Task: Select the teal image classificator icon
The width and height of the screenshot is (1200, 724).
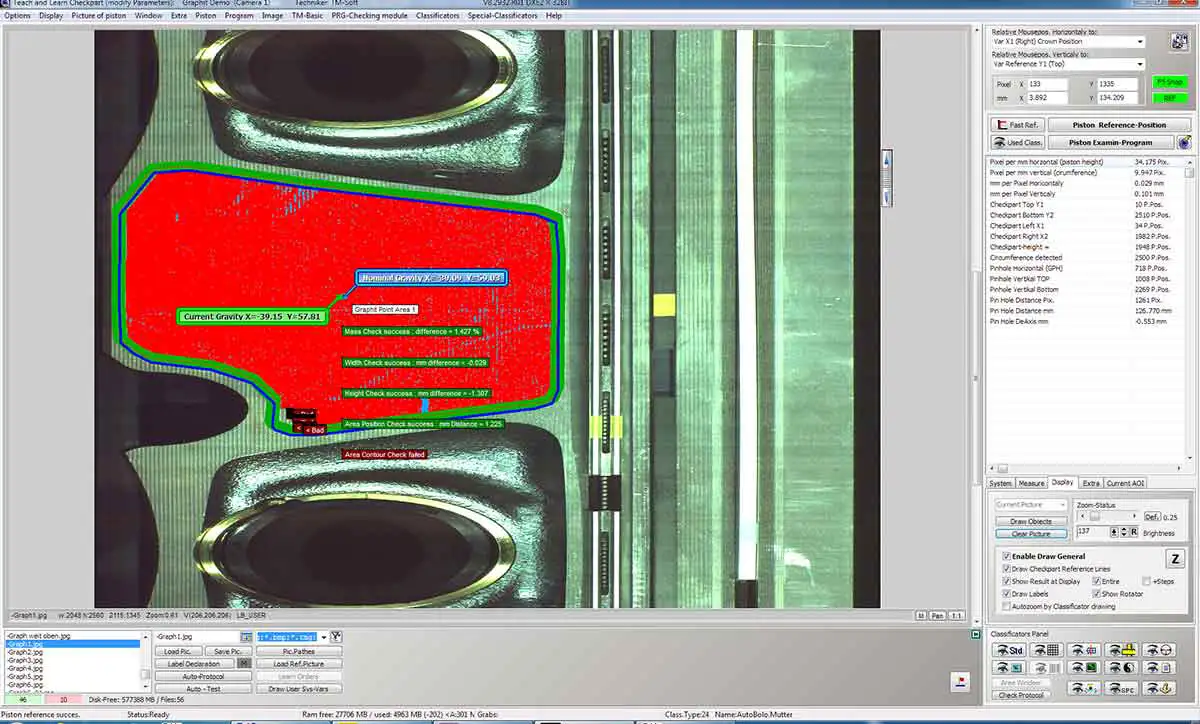Action: click(1009, 668)
